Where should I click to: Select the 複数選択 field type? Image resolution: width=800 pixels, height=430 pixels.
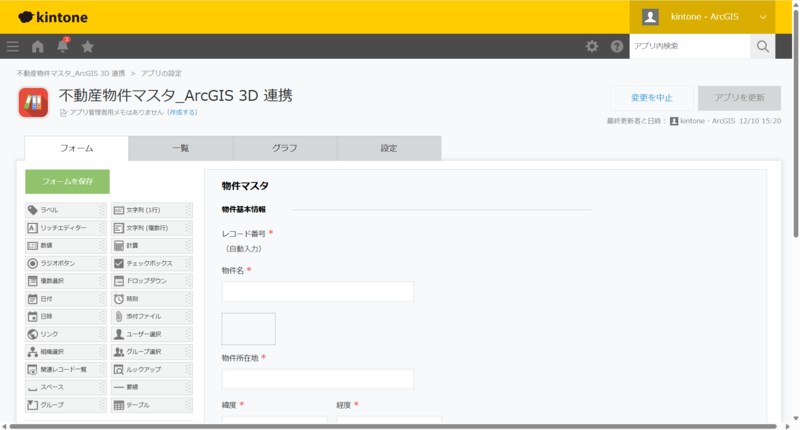pyautogui.click(x=66, y=281)
